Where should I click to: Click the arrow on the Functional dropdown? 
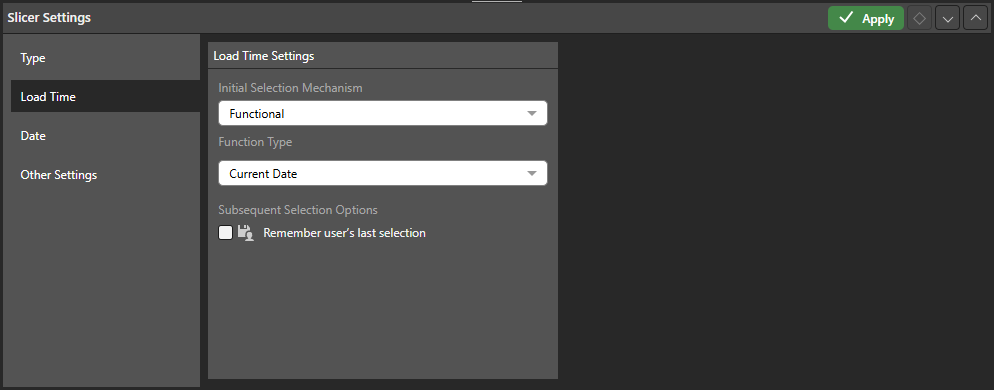[532, 114]
